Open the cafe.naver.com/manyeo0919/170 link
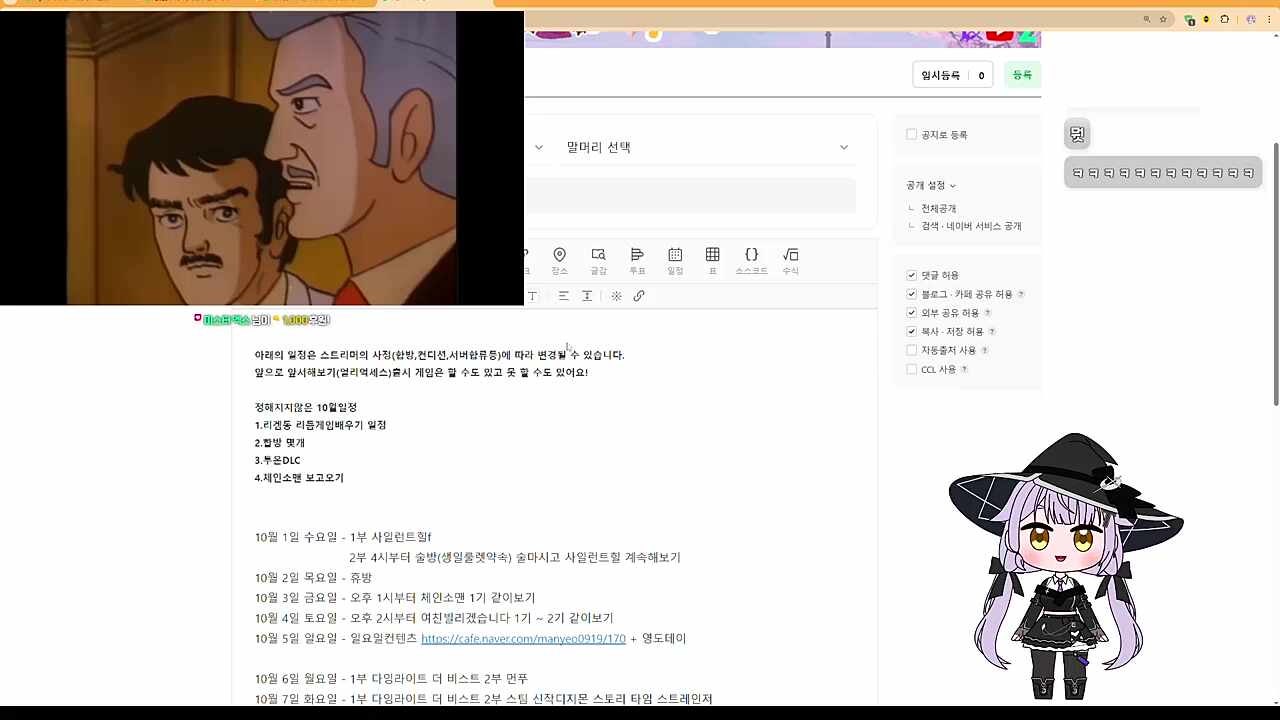This screenshot has height=720, width=1280. (x=523, y=638)
